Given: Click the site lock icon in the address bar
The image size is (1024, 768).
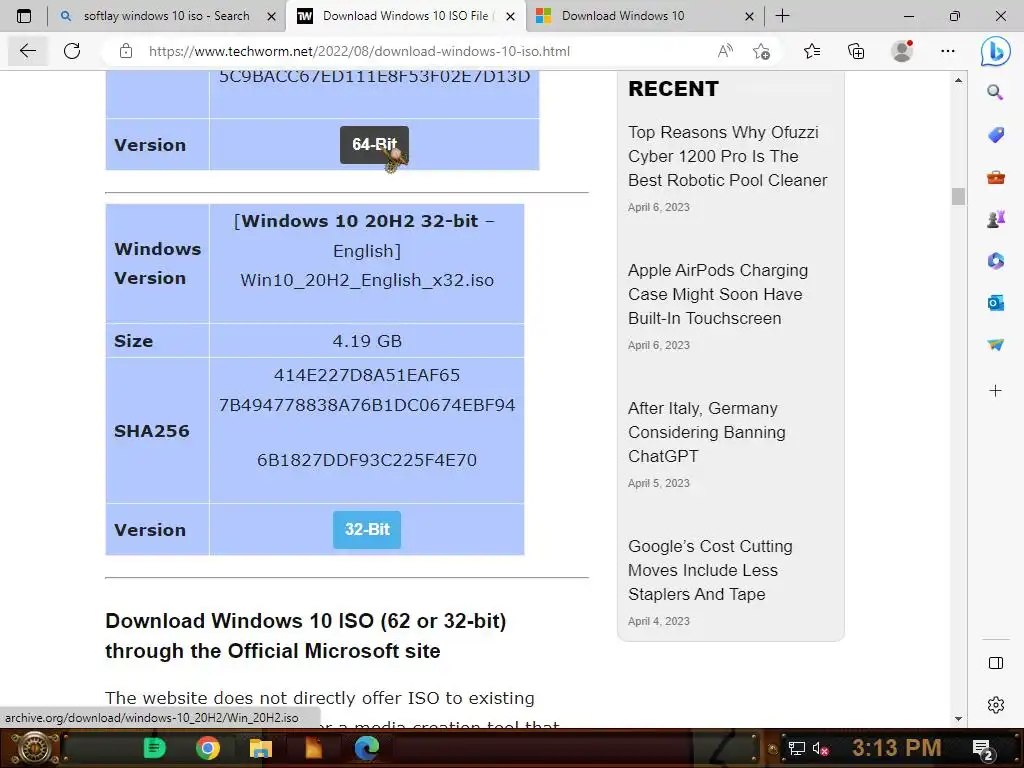Looking at the screenshot, I should click(126, 51).
